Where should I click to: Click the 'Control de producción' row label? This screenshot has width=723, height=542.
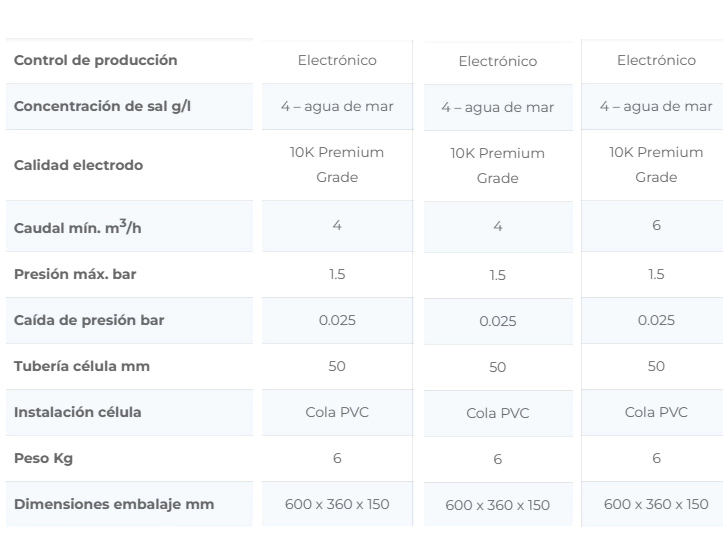pos(95,60)
